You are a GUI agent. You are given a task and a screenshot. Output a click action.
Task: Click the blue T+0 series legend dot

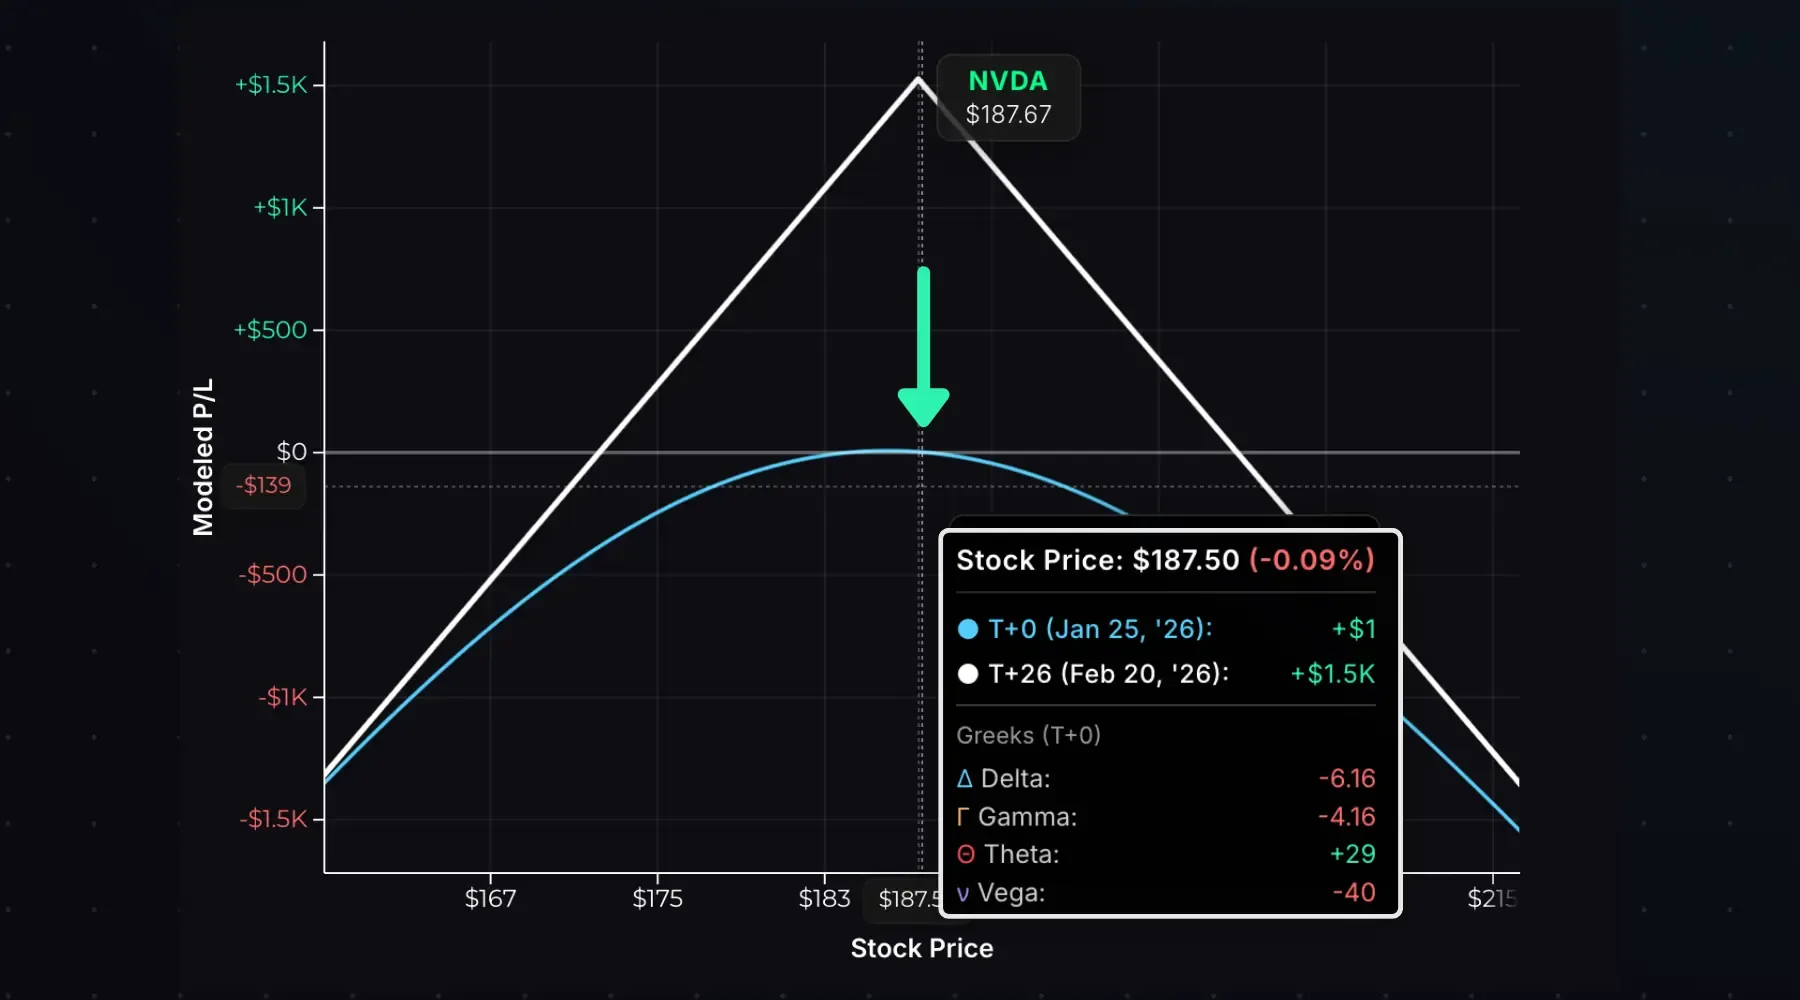click(x=968, y=629)
